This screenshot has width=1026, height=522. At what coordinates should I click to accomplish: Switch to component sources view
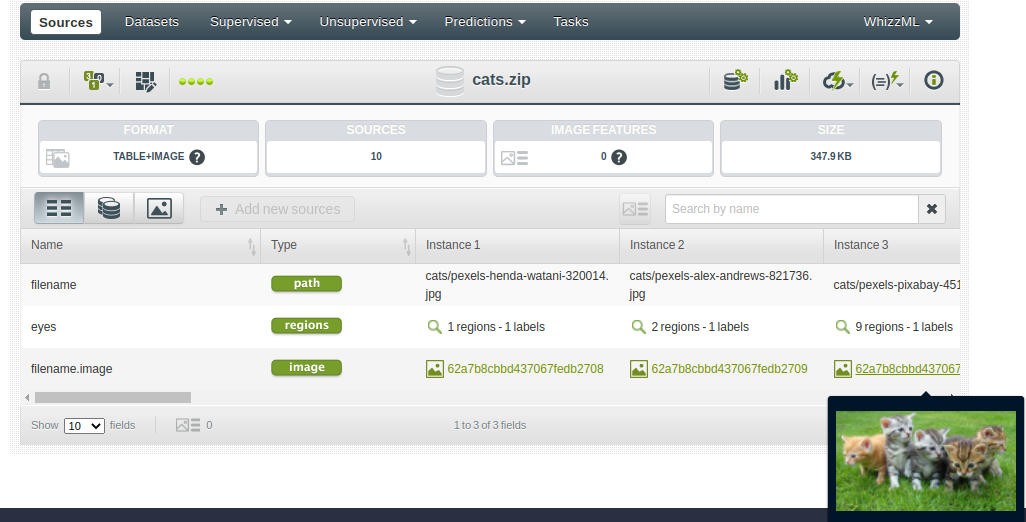click(109, 208)
